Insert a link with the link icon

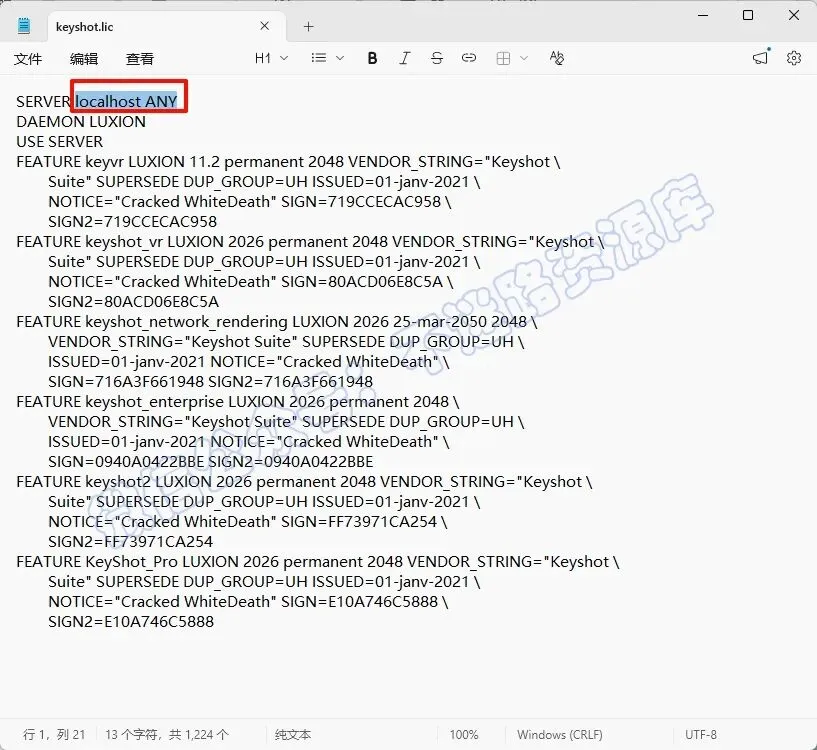(469, 58)
